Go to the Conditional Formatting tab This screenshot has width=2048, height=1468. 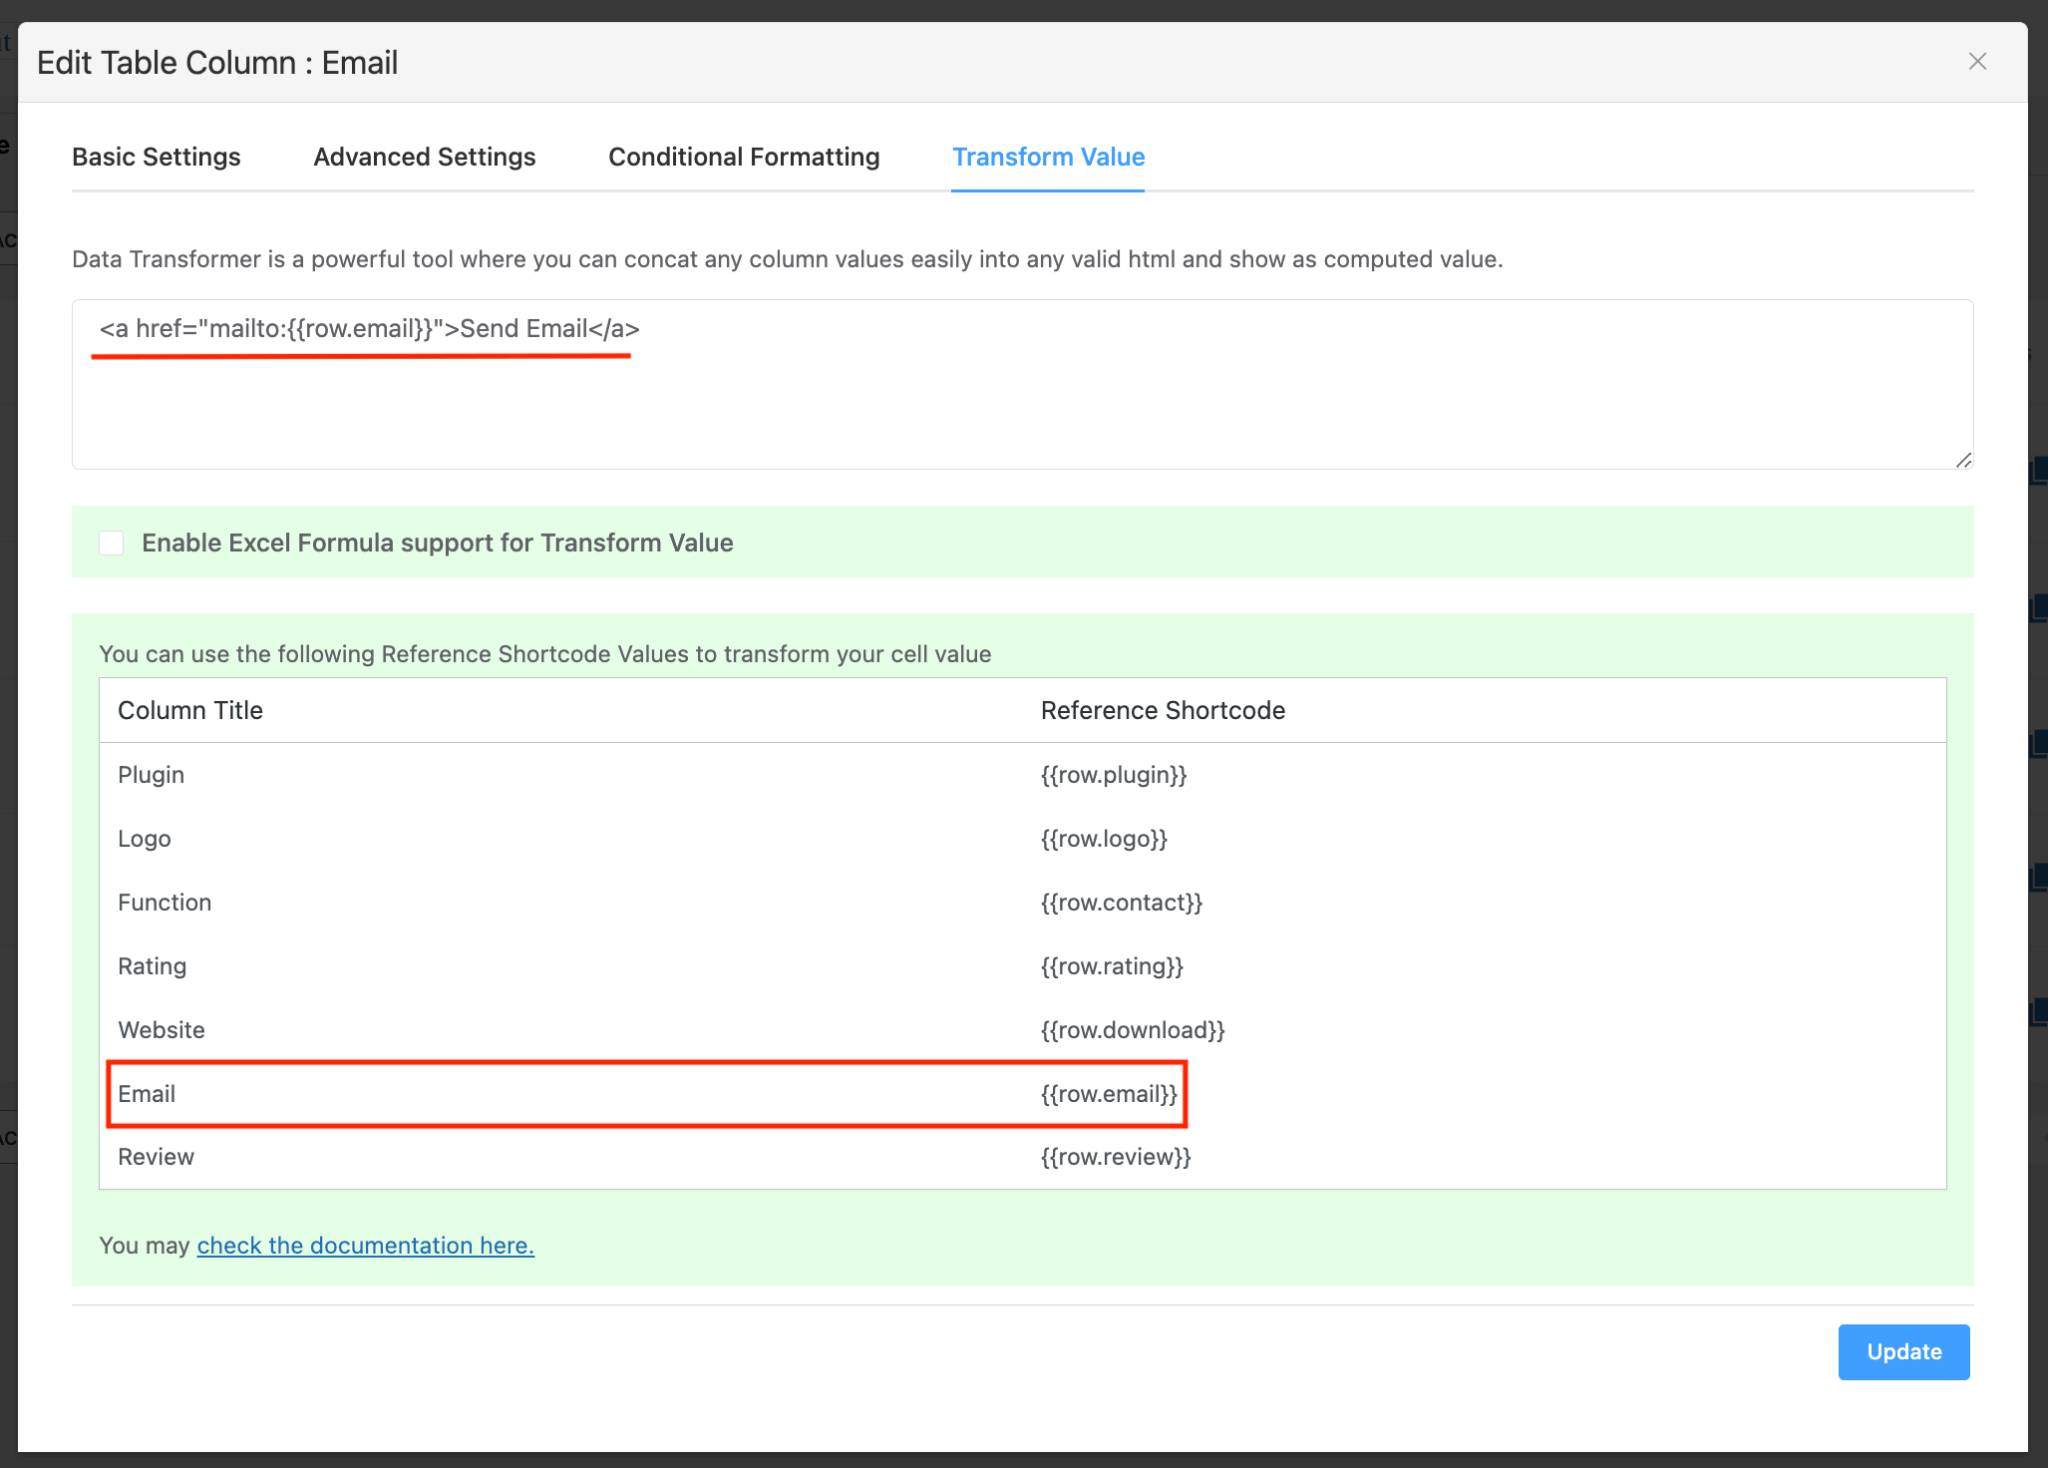pos(744,157)
